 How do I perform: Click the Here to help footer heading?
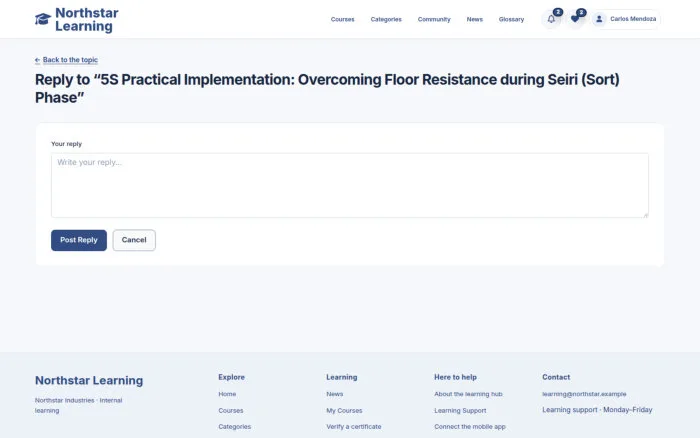pos(455,377)
